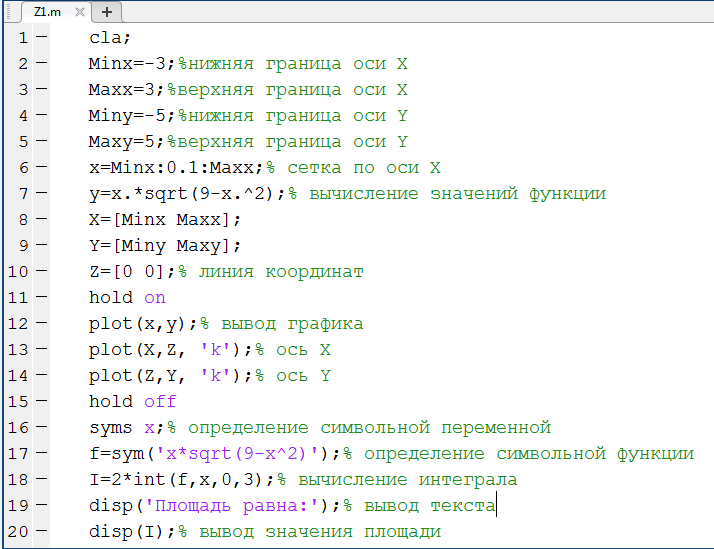Viewport: 714px width, 549px height.
Task: Set breakpoint at line 1 dash
Action: pyautogui.click(x=41, y=37)
